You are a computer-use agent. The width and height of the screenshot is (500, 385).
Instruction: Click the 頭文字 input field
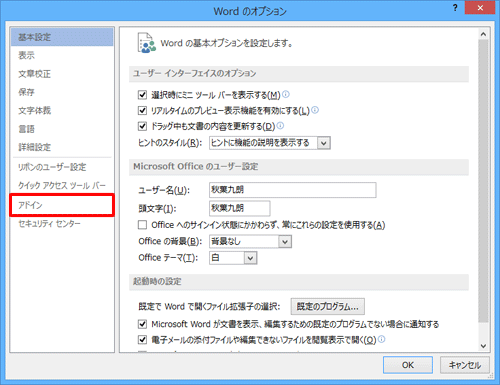[x=240, y=208]
